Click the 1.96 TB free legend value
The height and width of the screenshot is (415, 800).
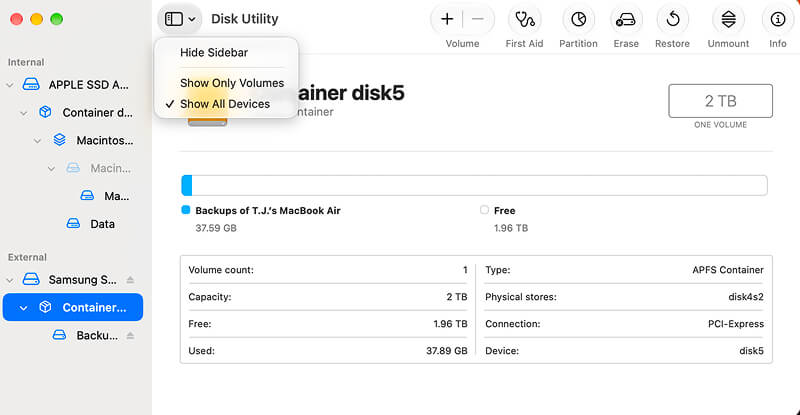pos(511,228)
